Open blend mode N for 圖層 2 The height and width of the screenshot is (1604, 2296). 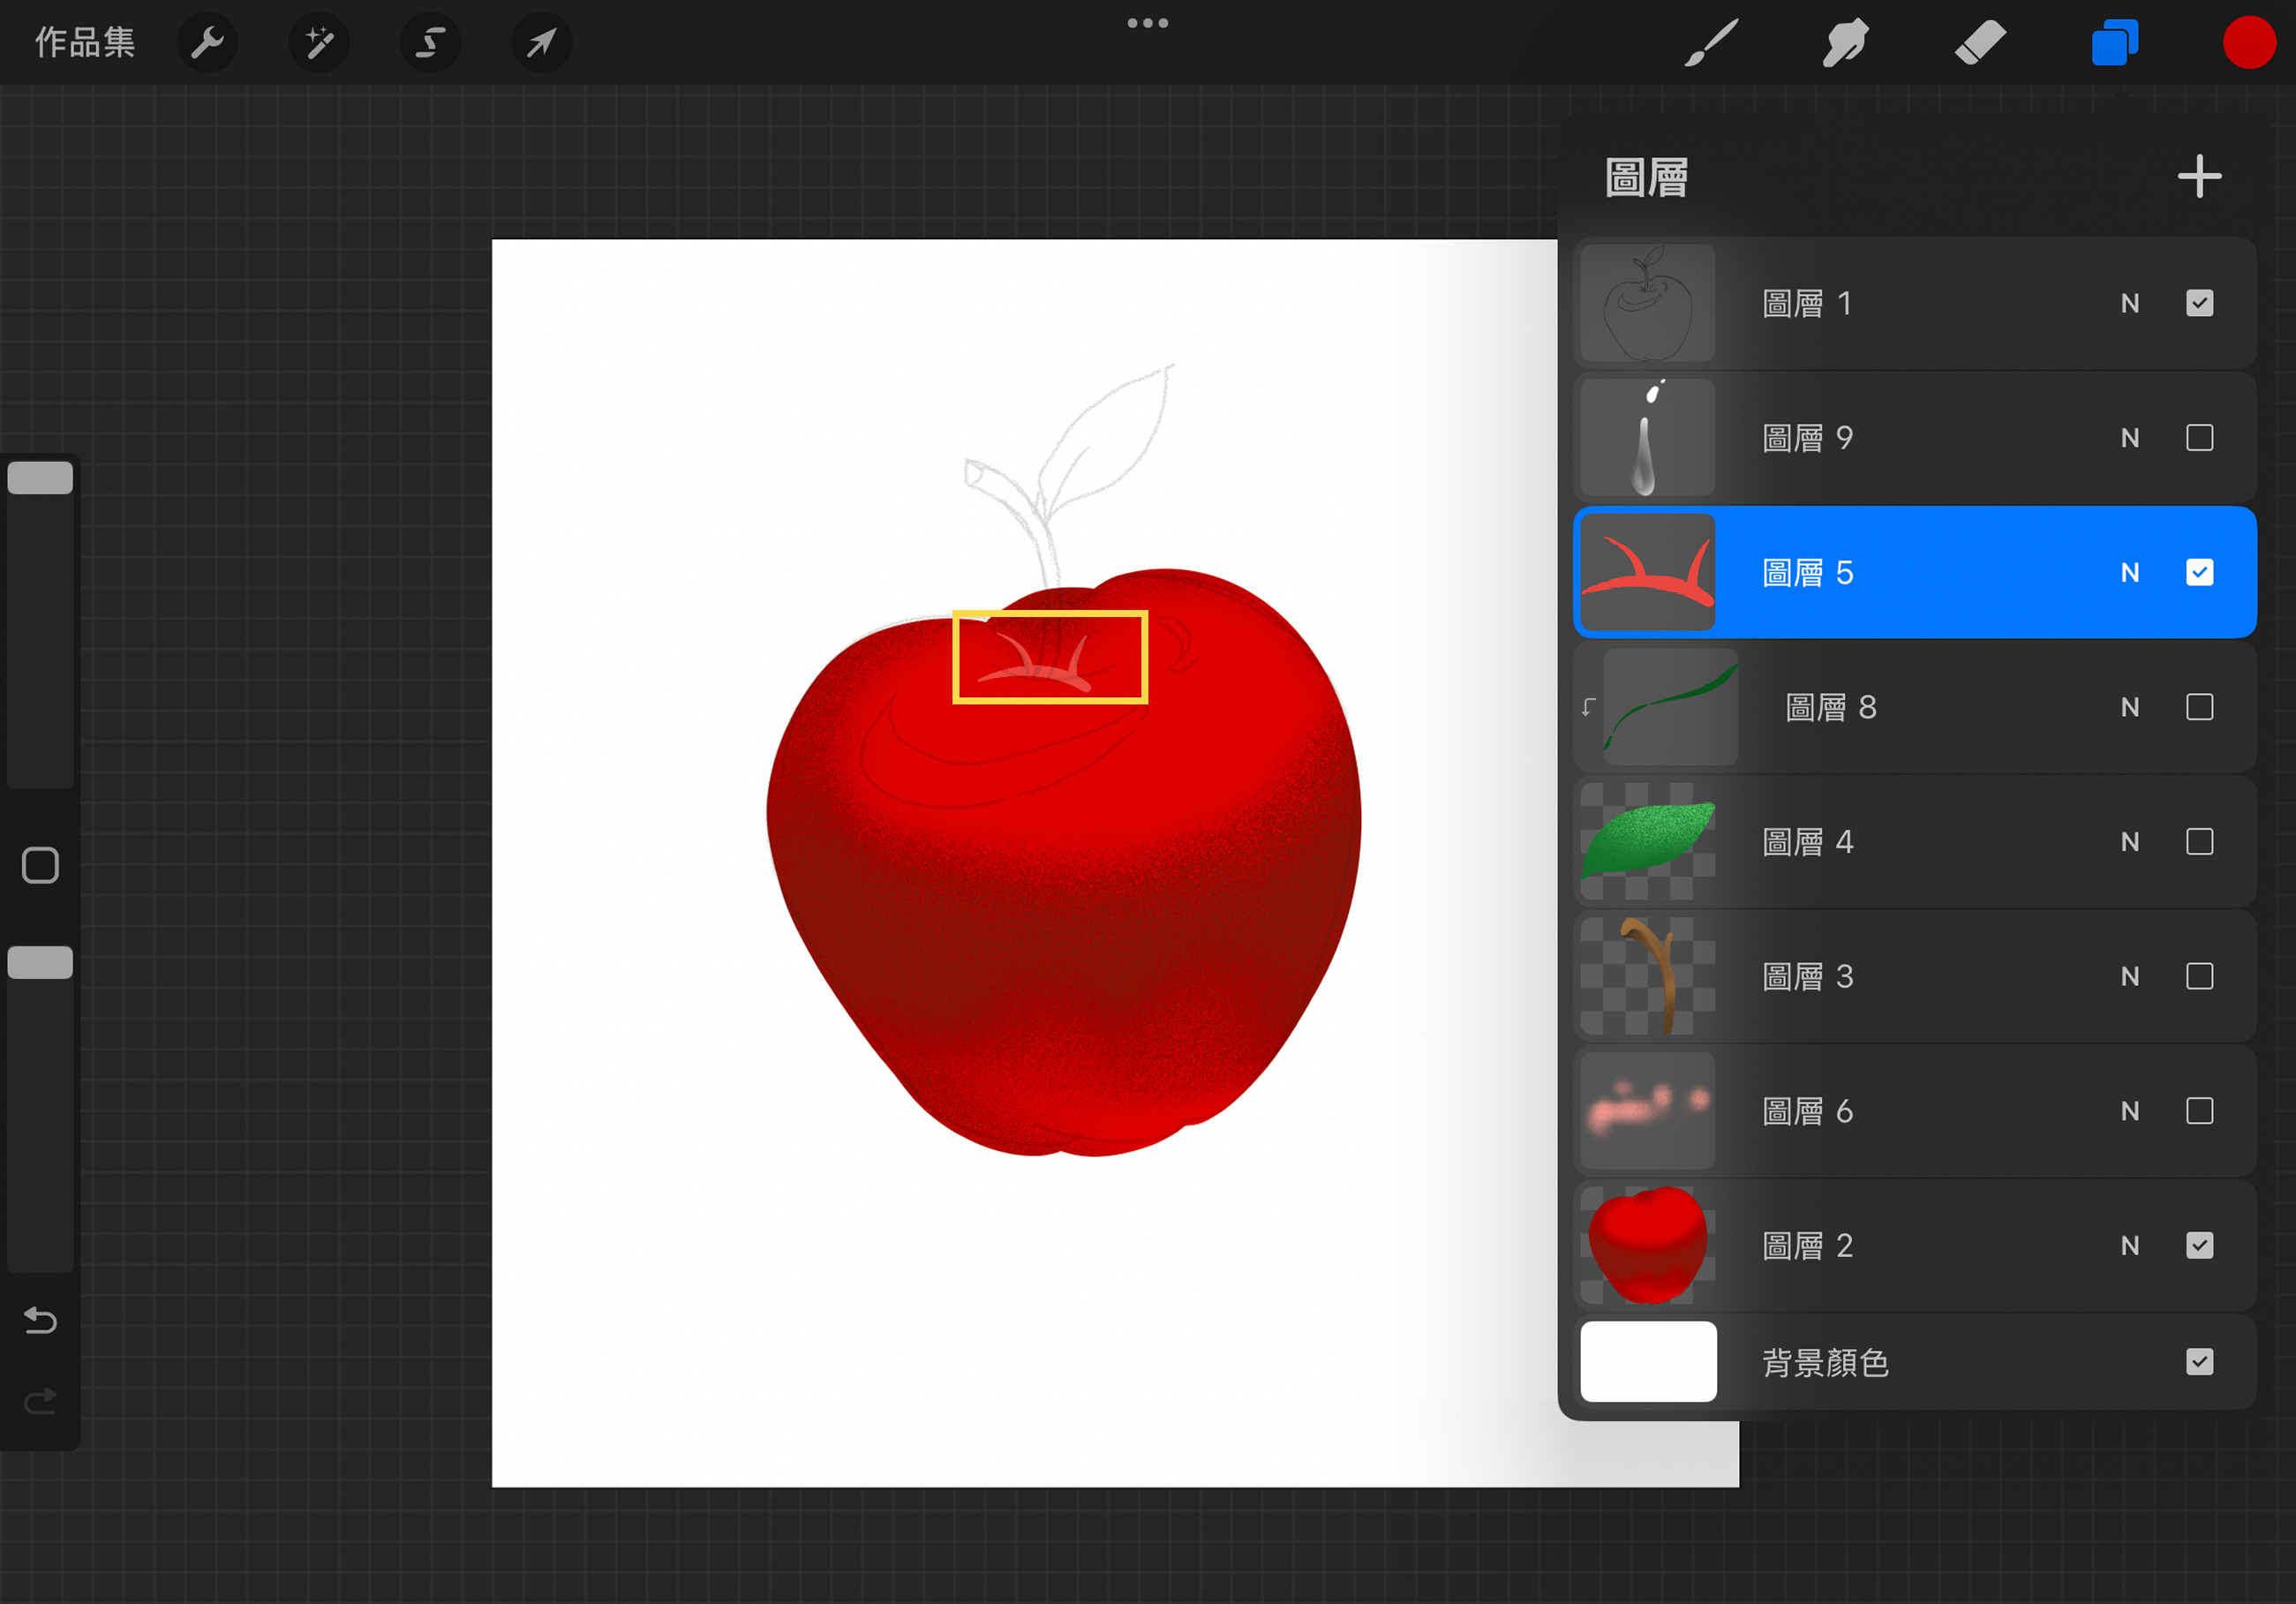[x=2130, y=1246]
